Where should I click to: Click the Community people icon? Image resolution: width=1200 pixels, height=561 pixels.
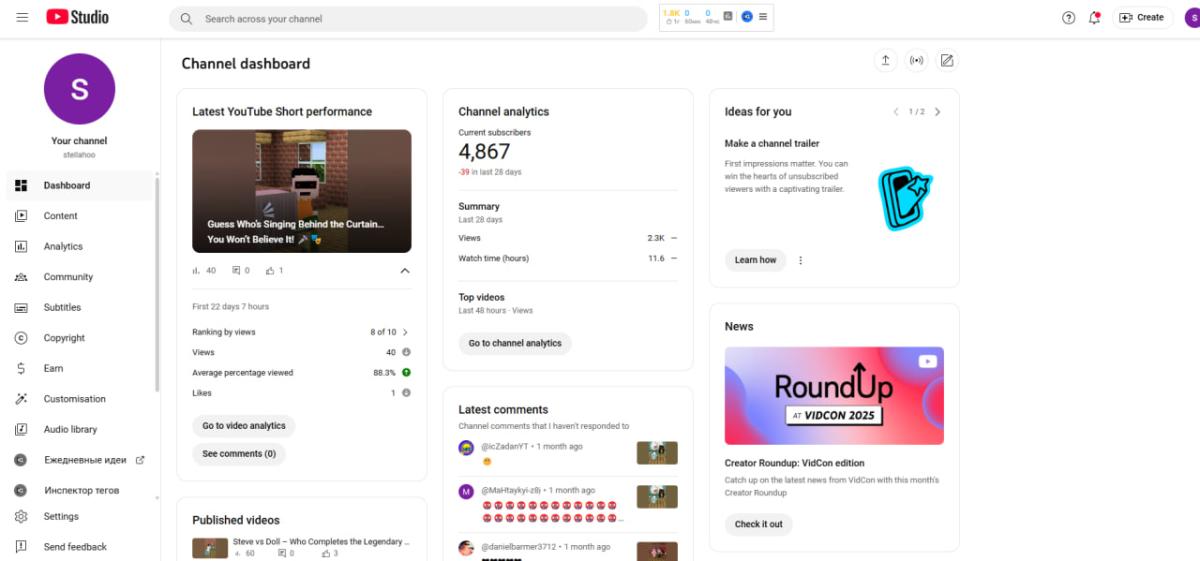(21, 277)
